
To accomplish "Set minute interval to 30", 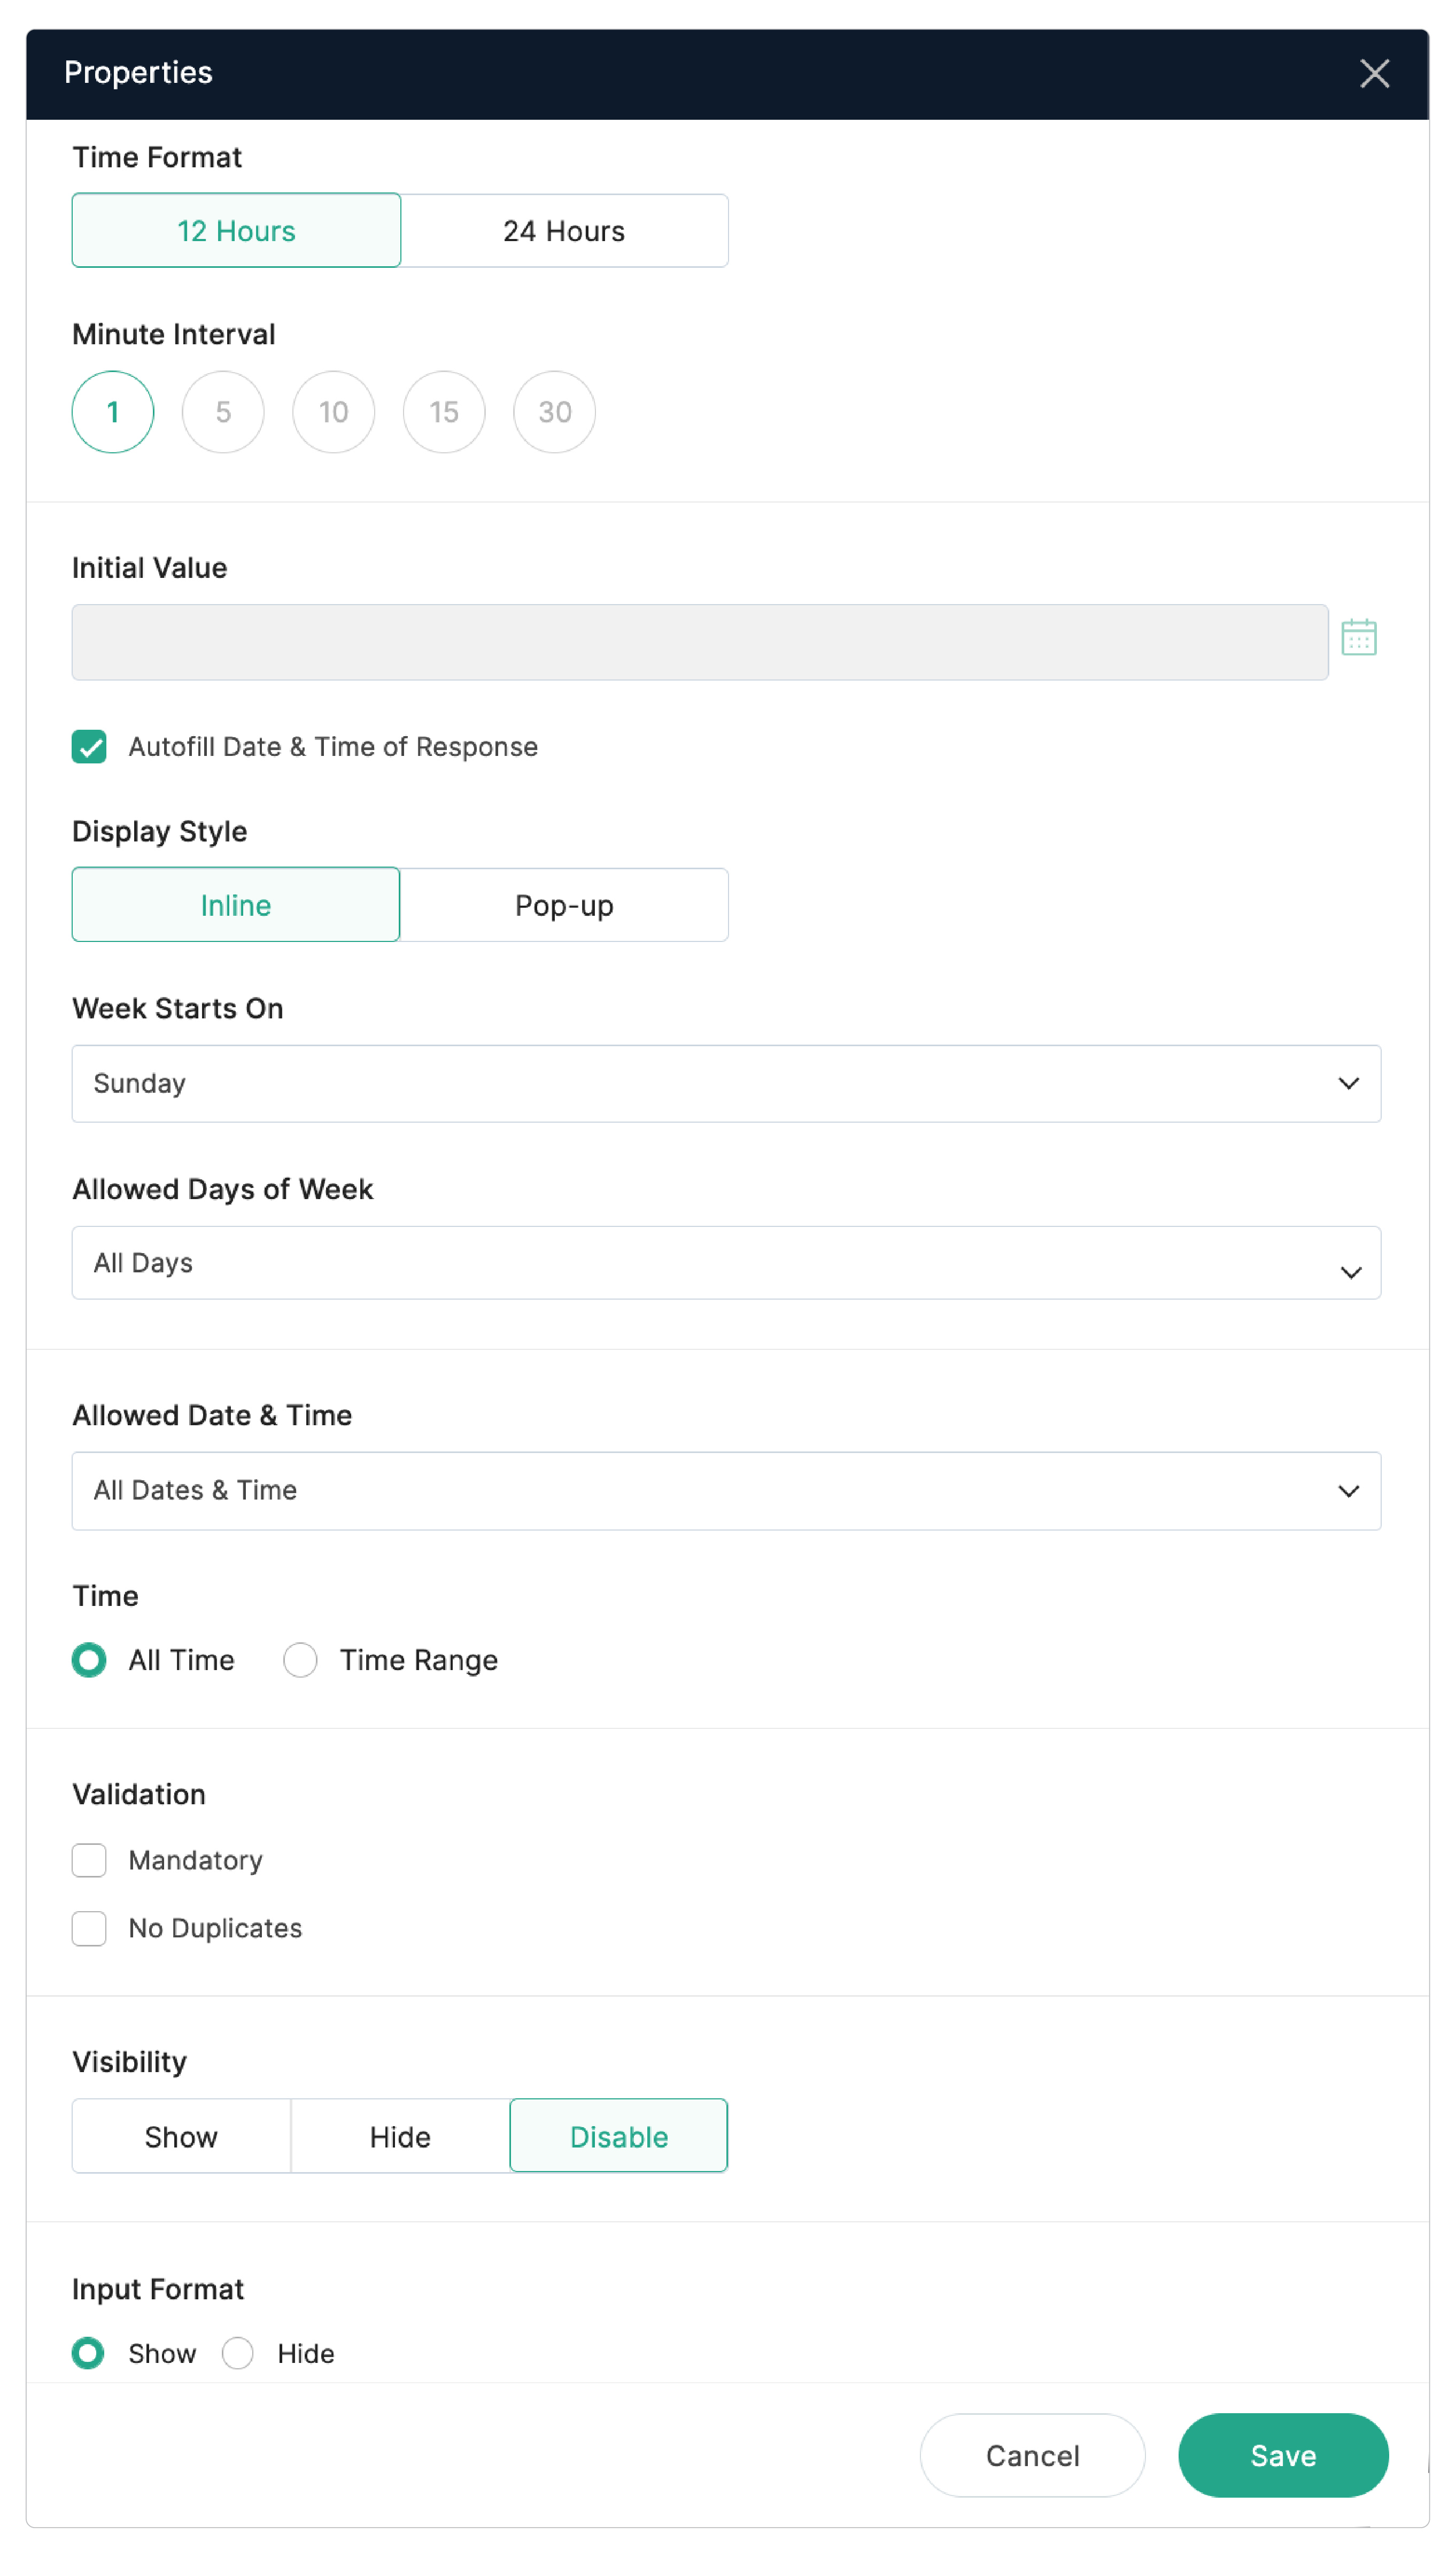I will point(554,411).
